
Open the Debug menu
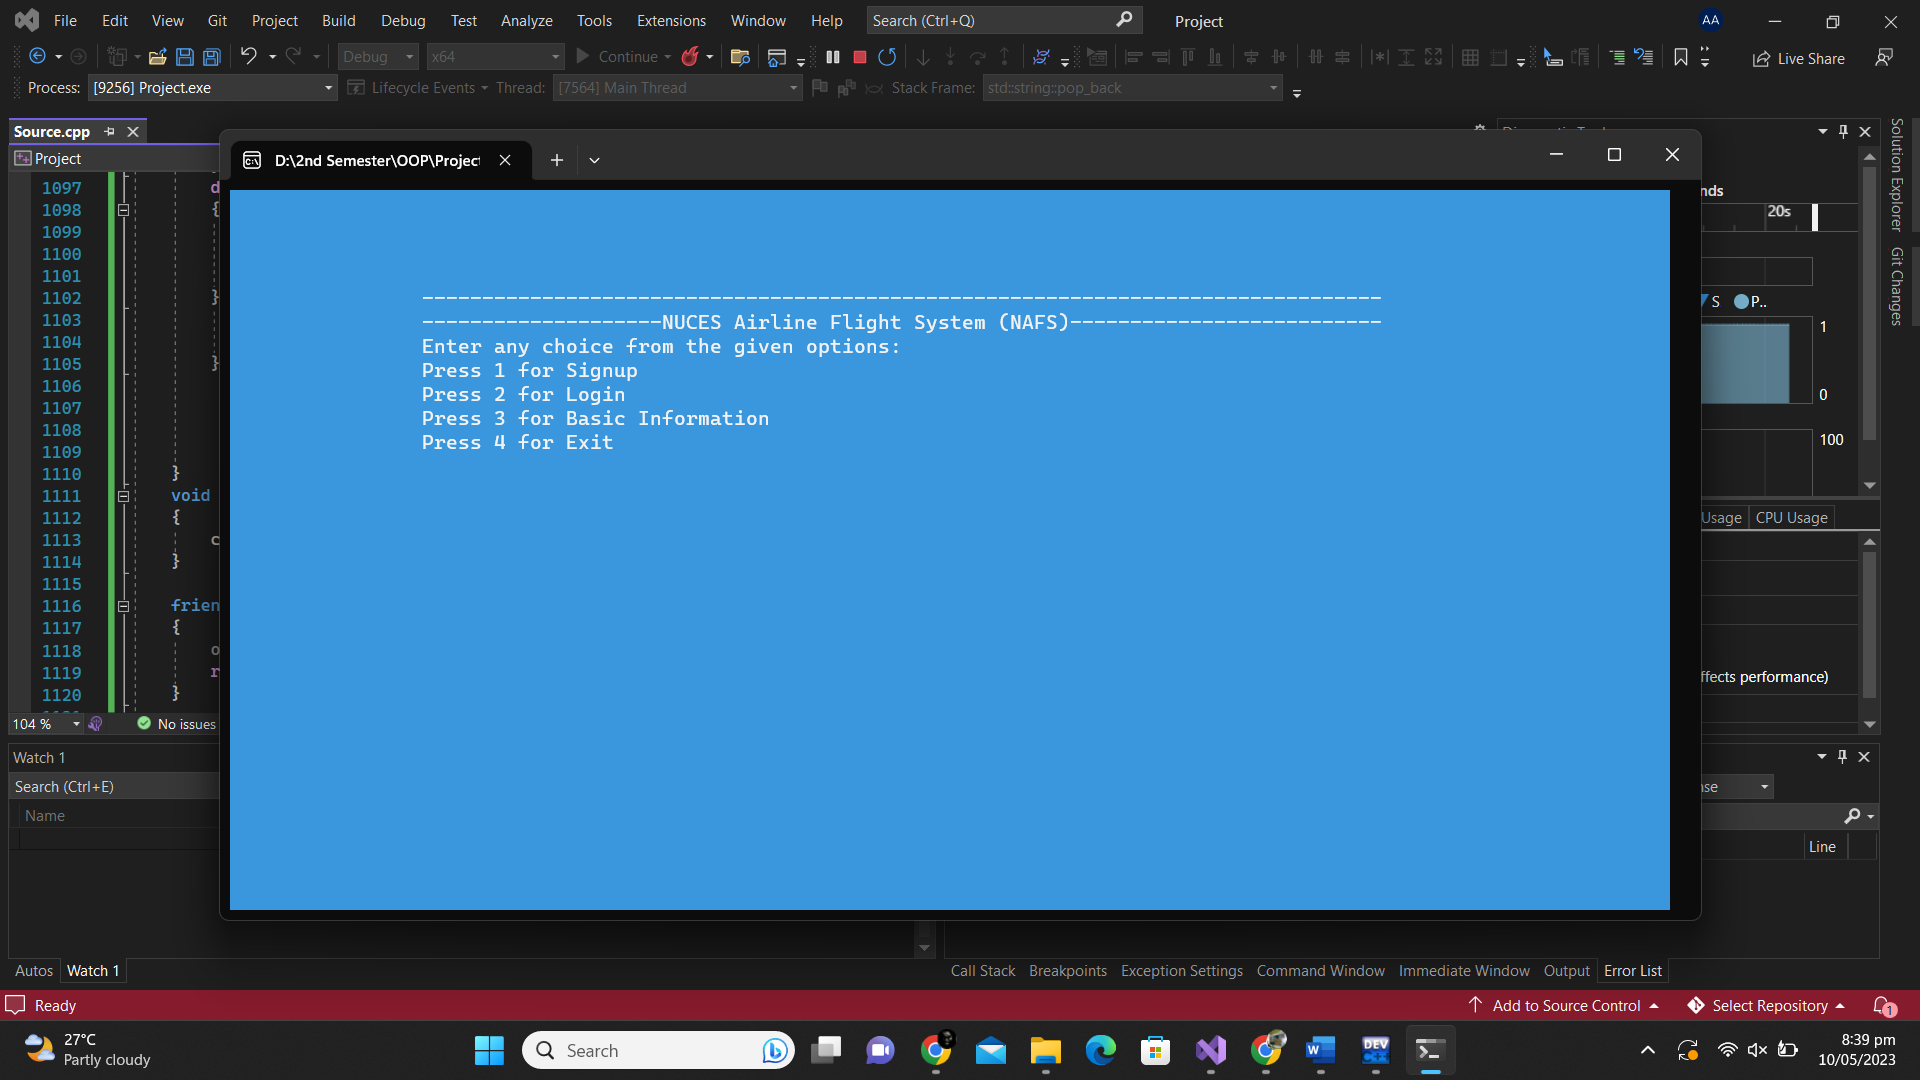402,20
